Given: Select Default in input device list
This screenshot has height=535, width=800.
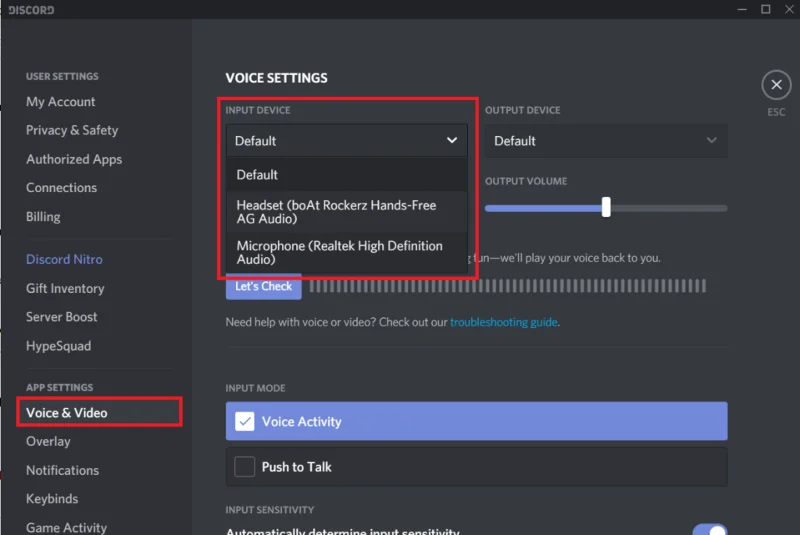Looking at the screenshot, I should [347, 174].
